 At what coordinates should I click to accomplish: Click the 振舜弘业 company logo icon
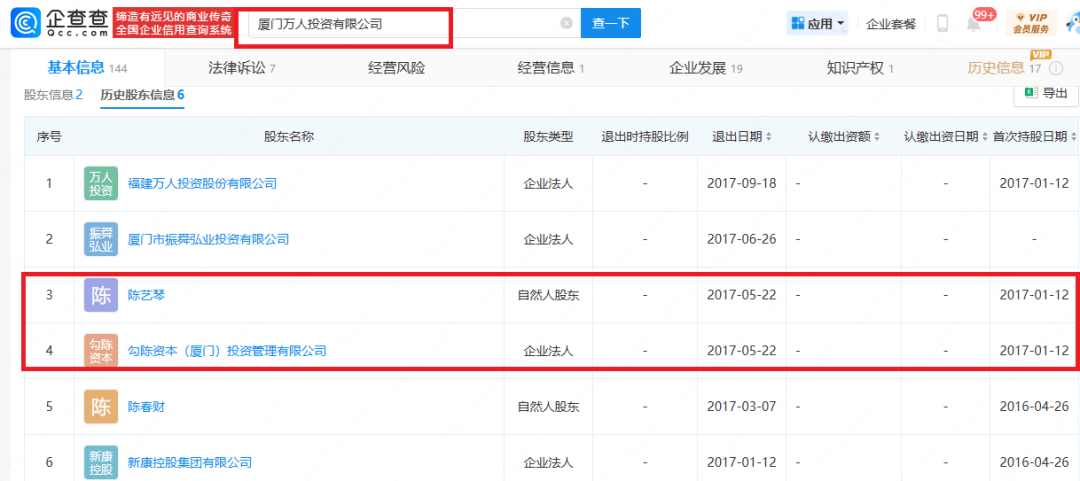coord(101,239)
